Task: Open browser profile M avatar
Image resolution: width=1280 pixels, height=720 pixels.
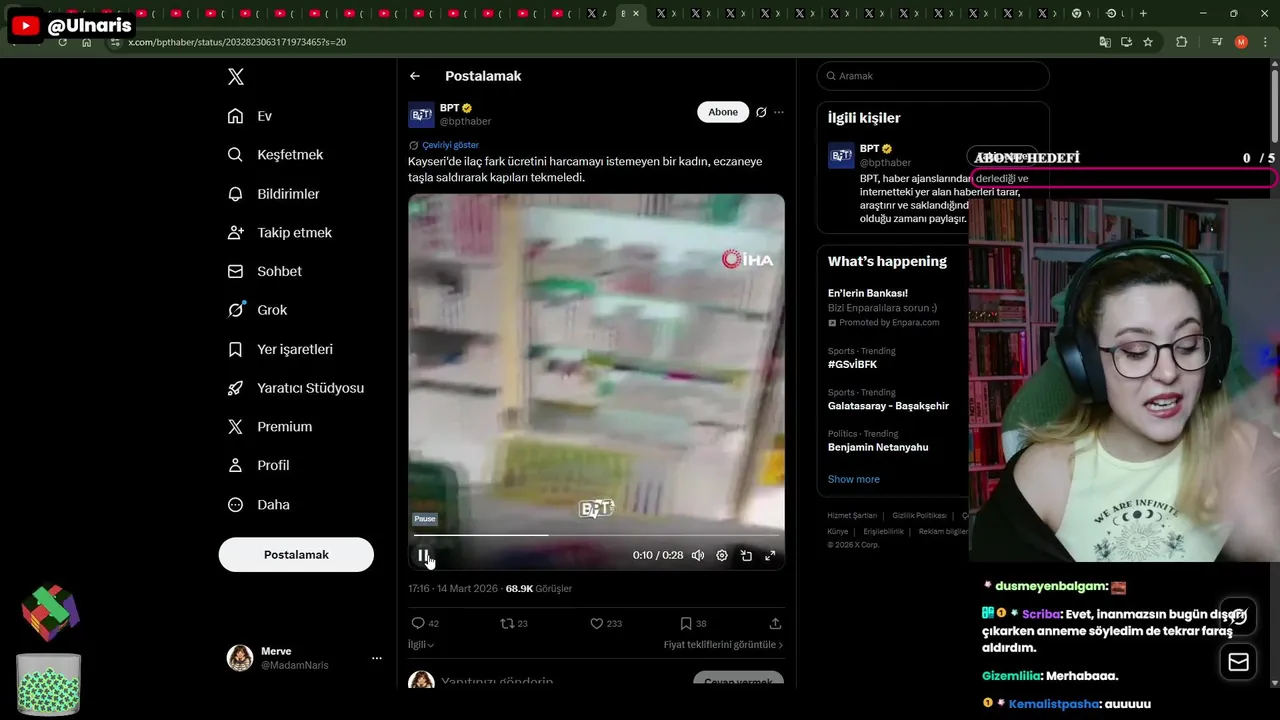Action: coord(1241,42)
